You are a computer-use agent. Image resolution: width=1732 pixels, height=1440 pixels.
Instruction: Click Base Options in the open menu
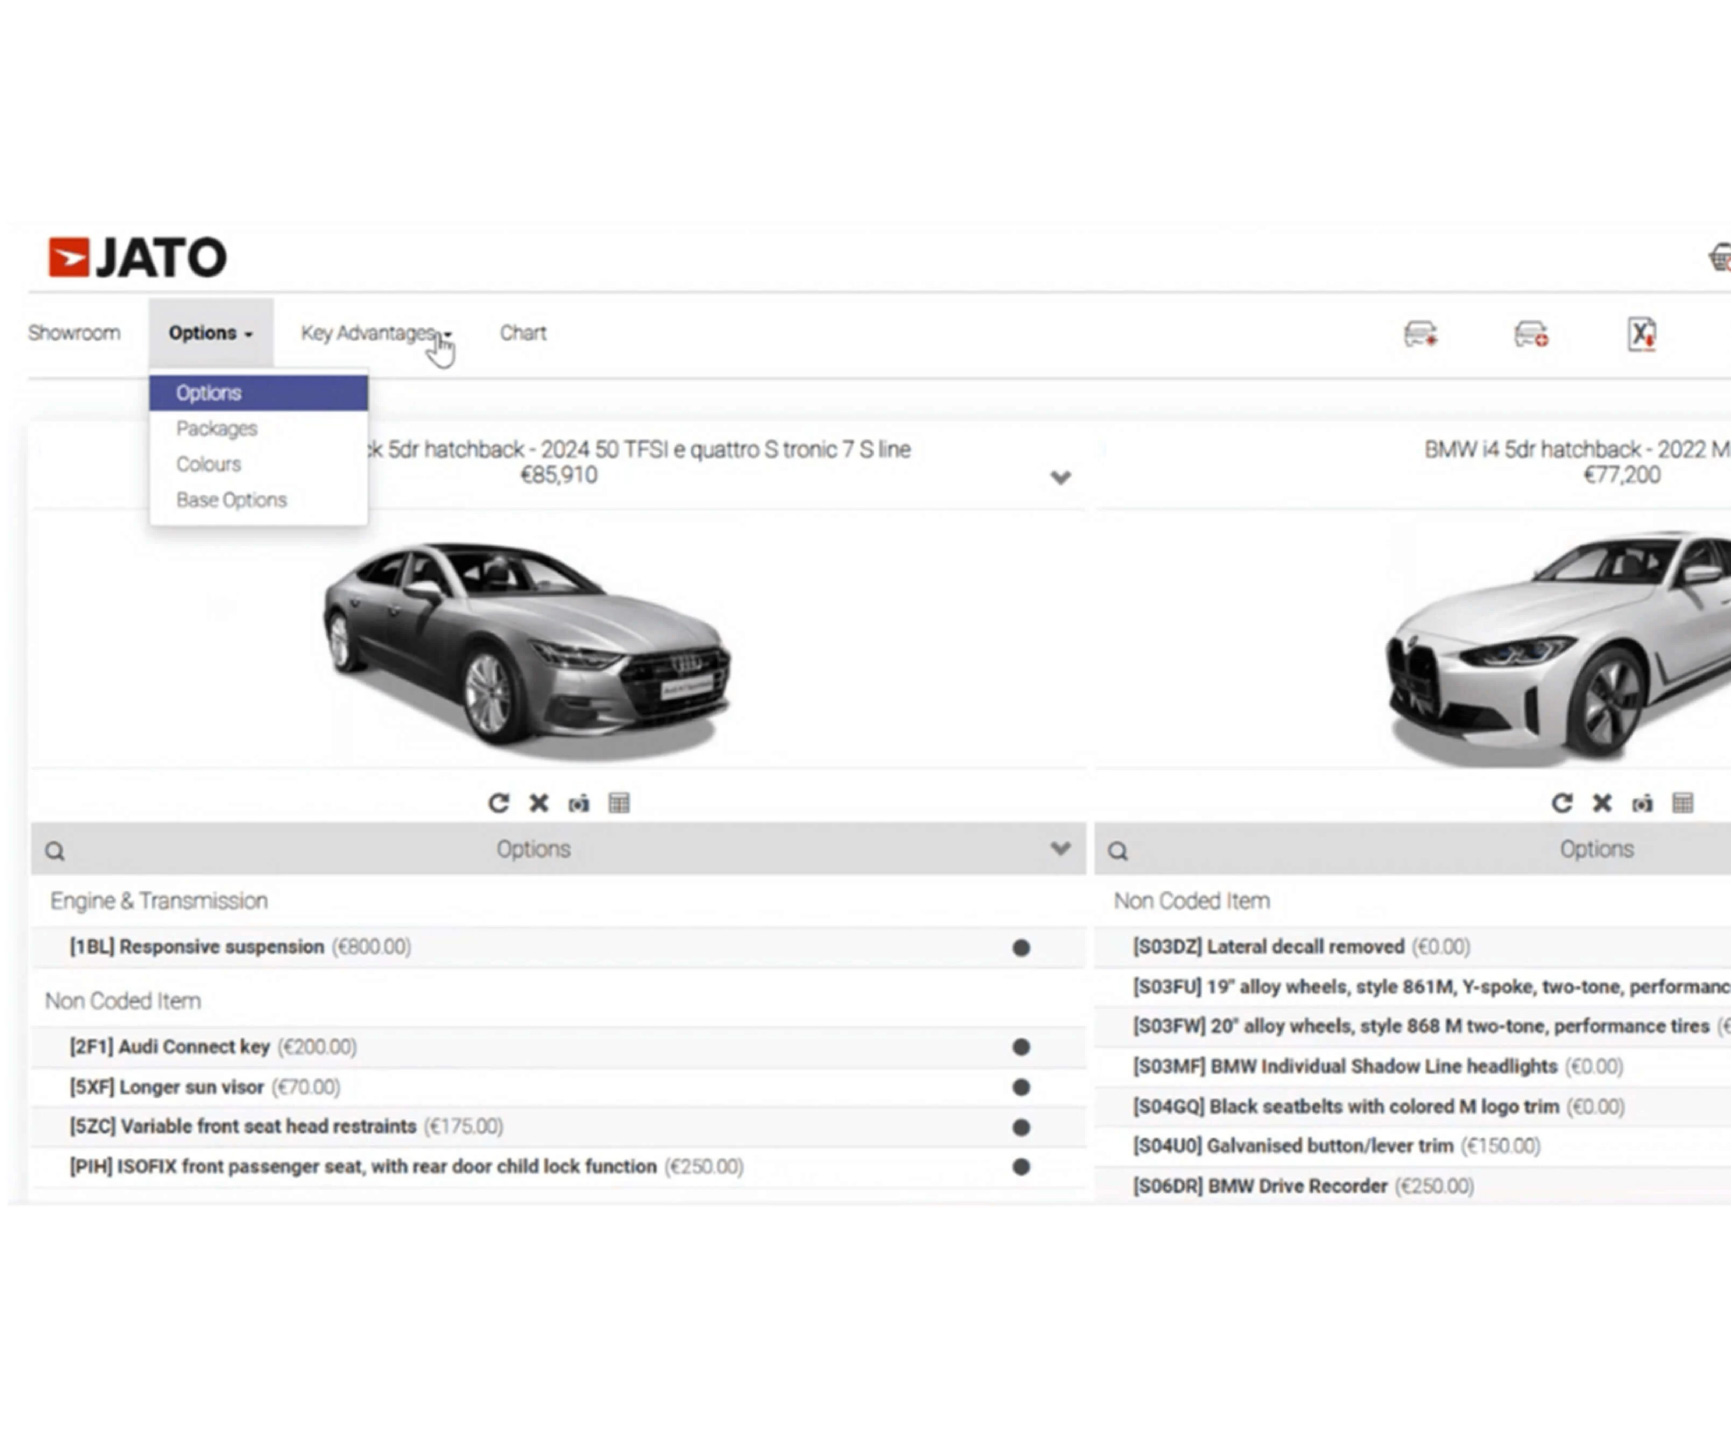[x=232, y=499]
